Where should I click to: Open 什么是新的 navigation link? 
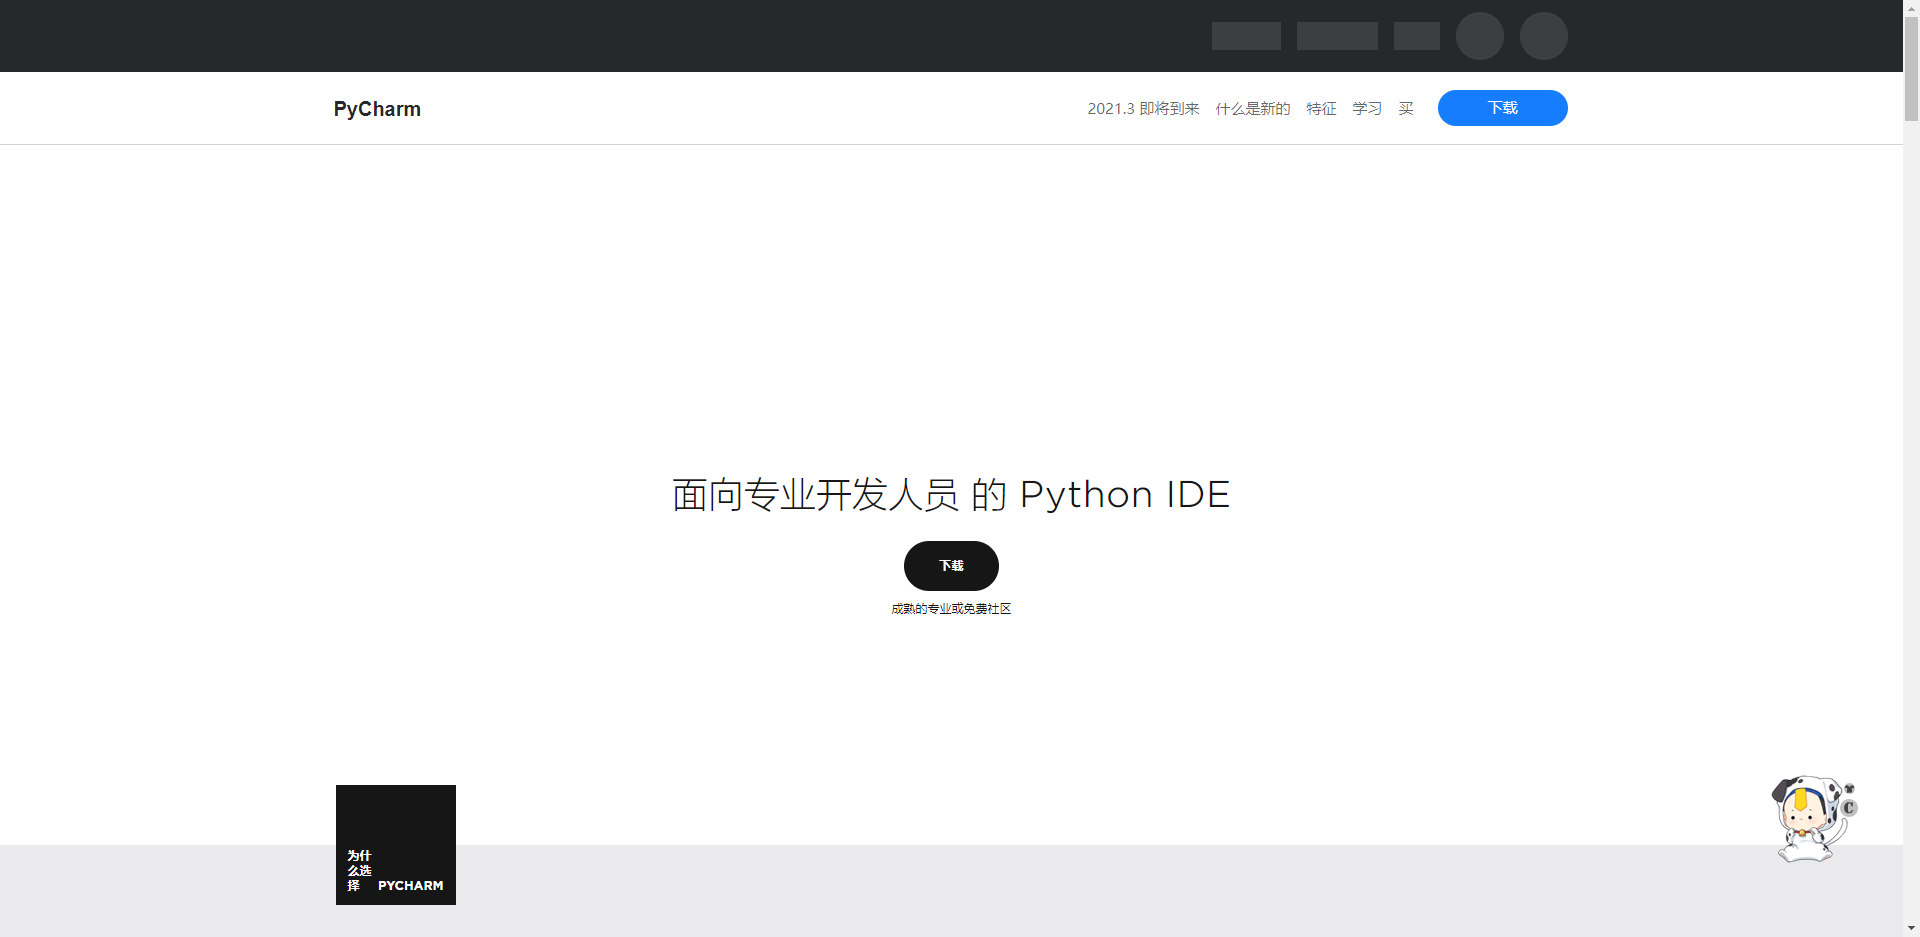pos(1252,108)
